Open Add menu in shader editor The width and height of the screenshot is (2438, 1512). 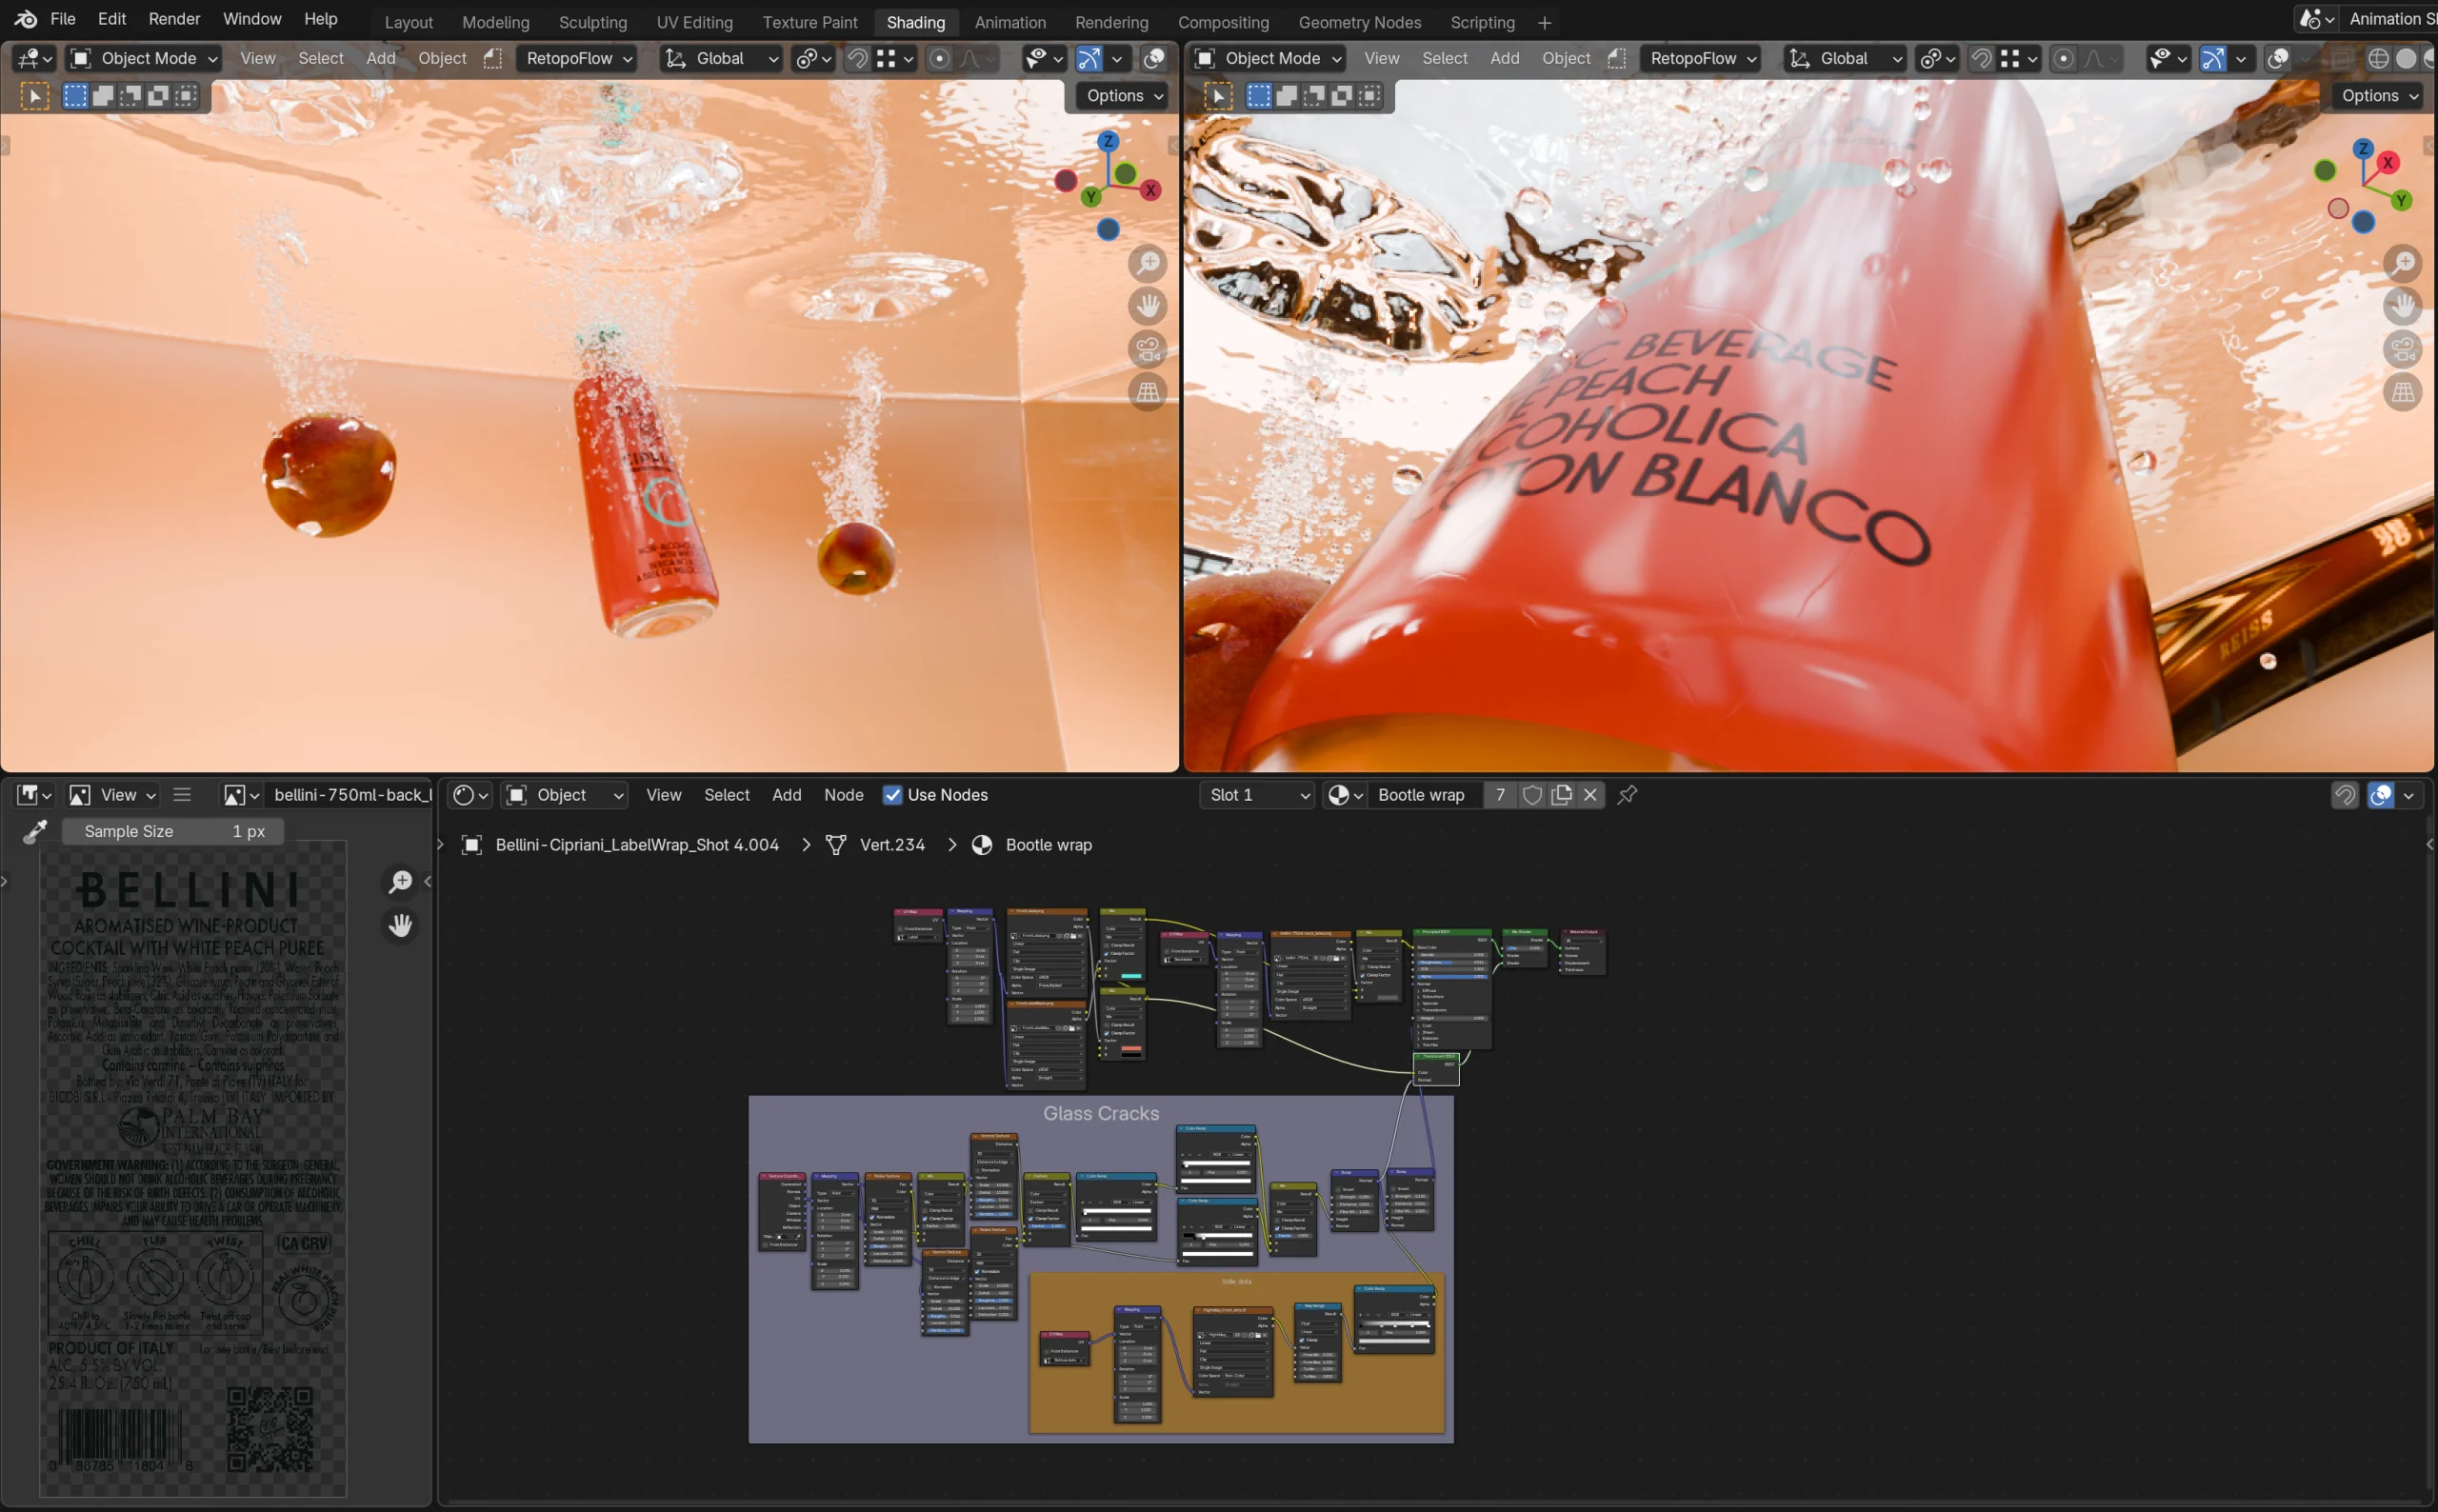tap(786, 794)
